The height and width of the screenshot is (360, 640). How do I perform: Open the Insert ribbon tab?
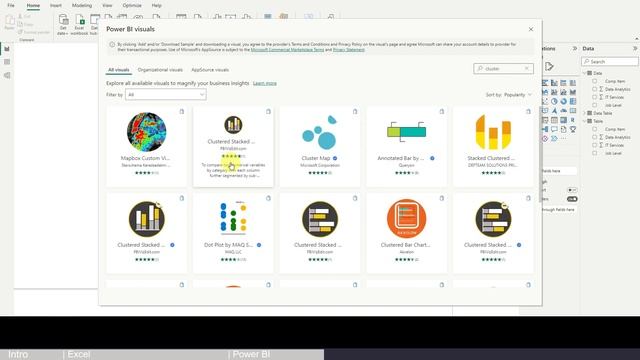[x=56, y=5]
